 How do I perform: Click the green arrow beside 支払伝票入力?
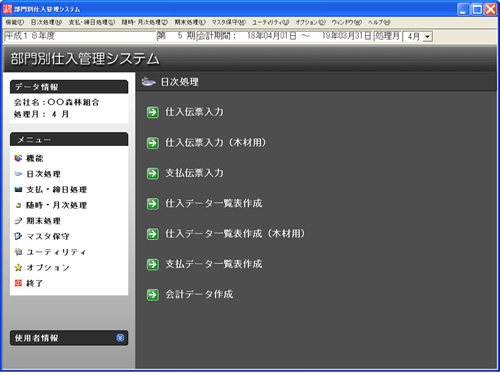tap(153, 173)
